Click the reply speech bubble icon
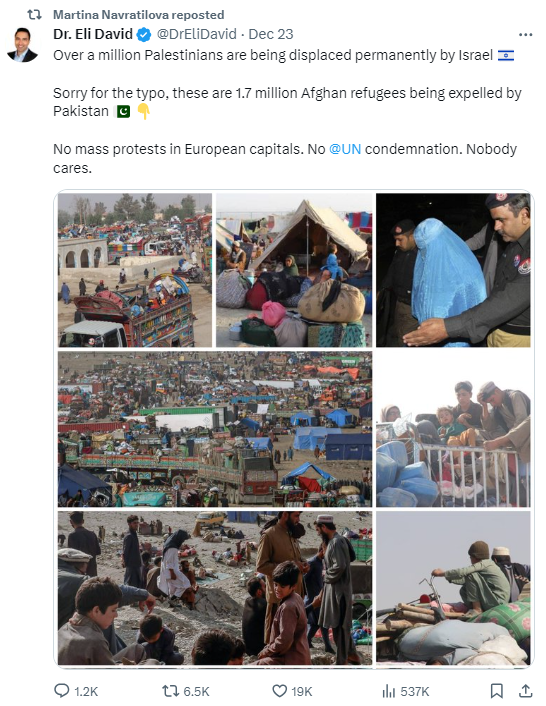 tap(61, 690)
